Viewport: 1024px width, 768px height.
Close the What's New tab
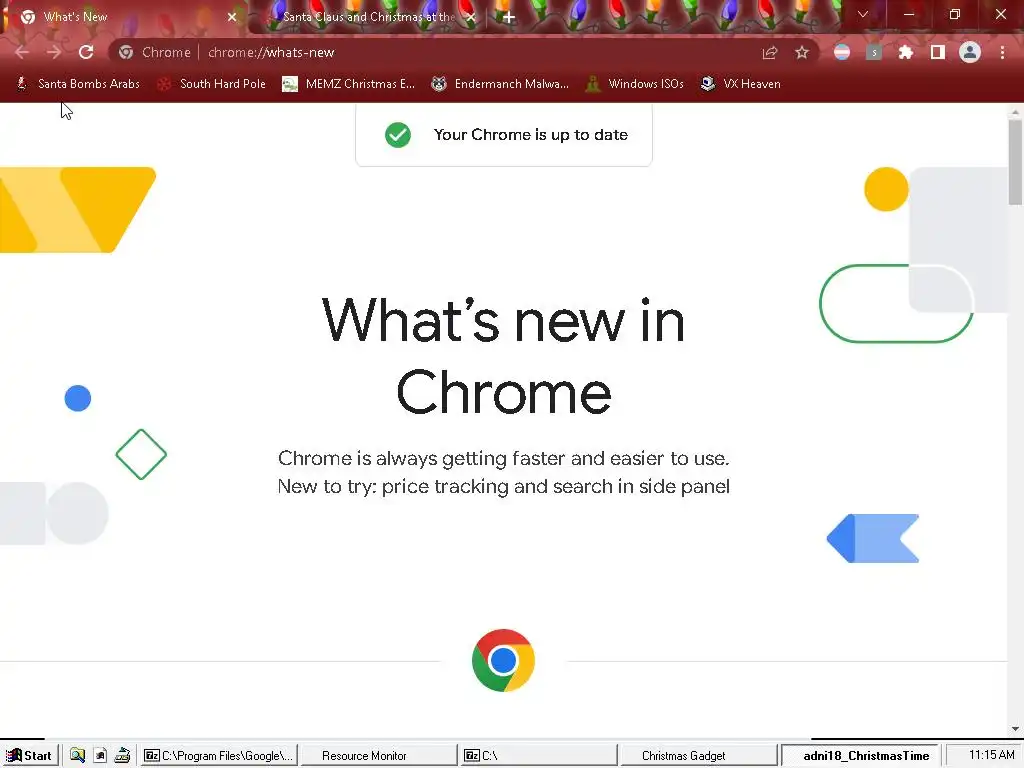coord(232,17)
